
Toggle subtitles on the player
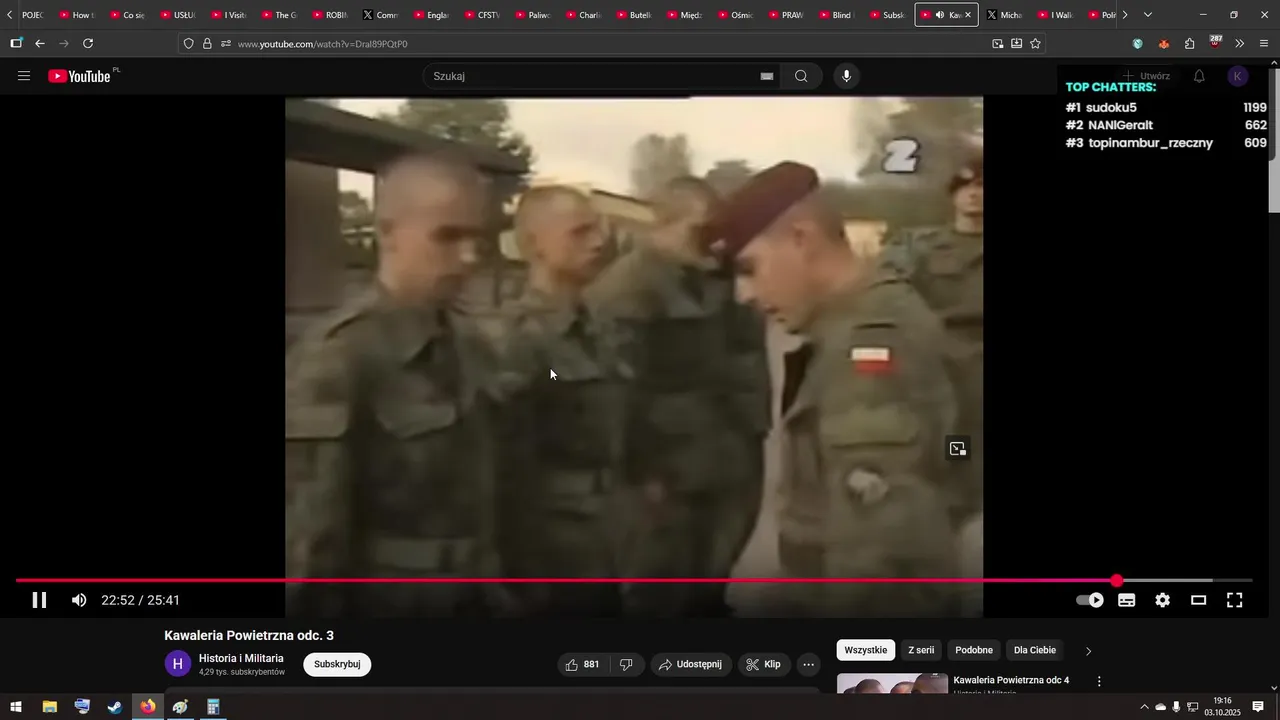tap(1126, 600)
